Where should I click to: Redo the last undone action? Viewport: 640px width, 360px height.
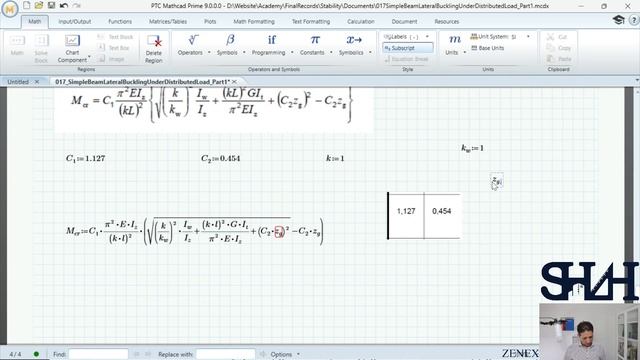[76, 5]
